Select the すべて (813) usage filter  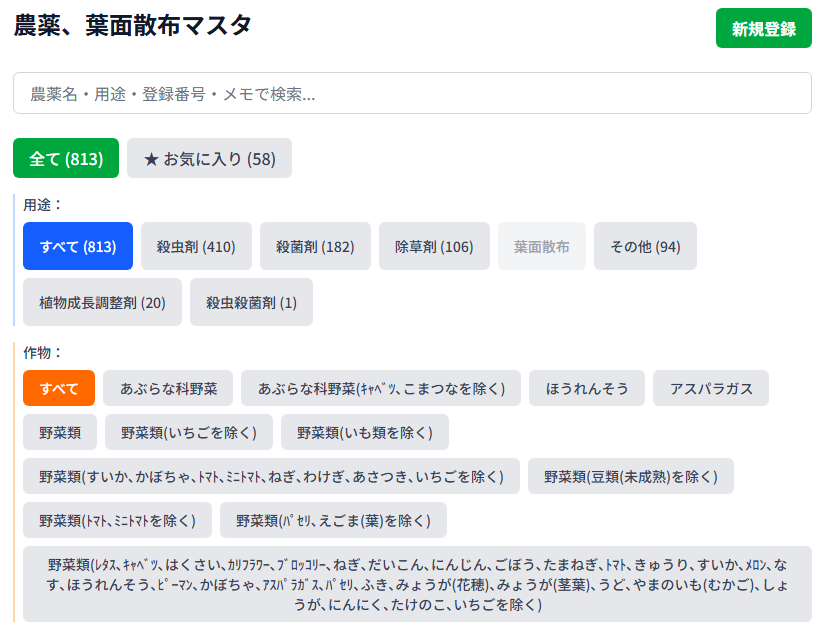pos(78,246)
